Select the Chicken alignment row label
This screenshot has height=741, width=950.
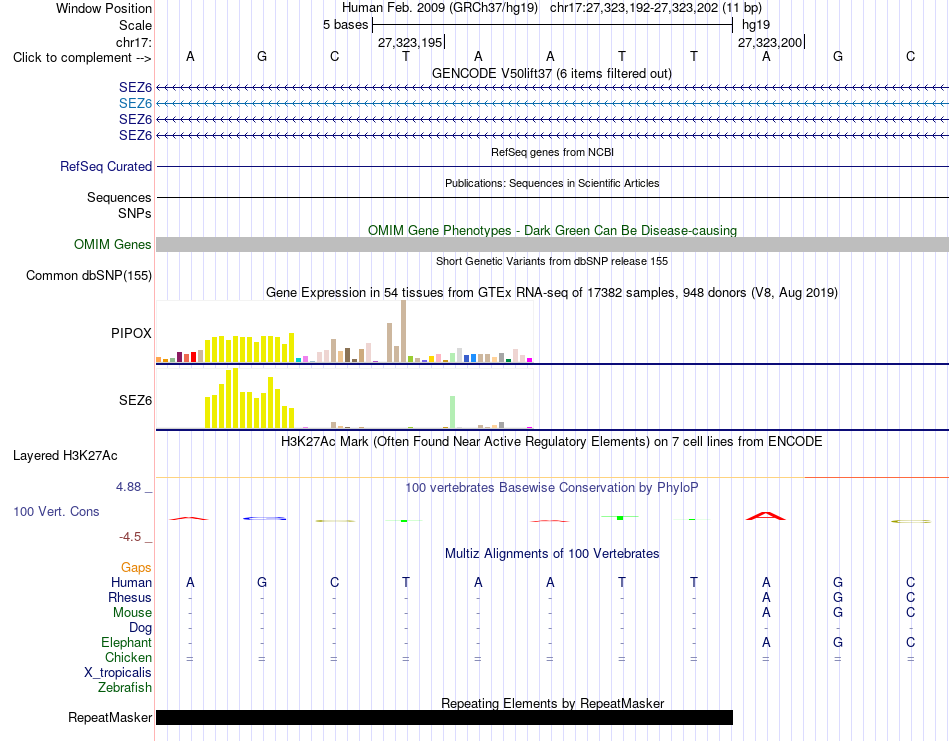click(128, 657)
